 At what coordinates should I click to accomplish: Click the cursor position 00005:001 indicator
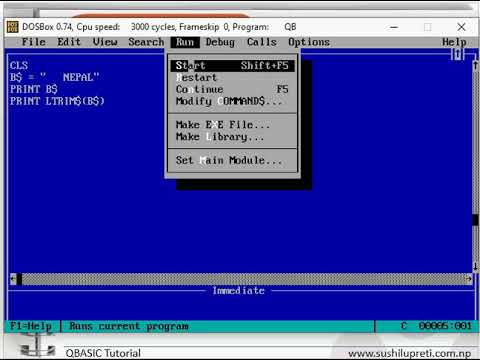(445, 326)
